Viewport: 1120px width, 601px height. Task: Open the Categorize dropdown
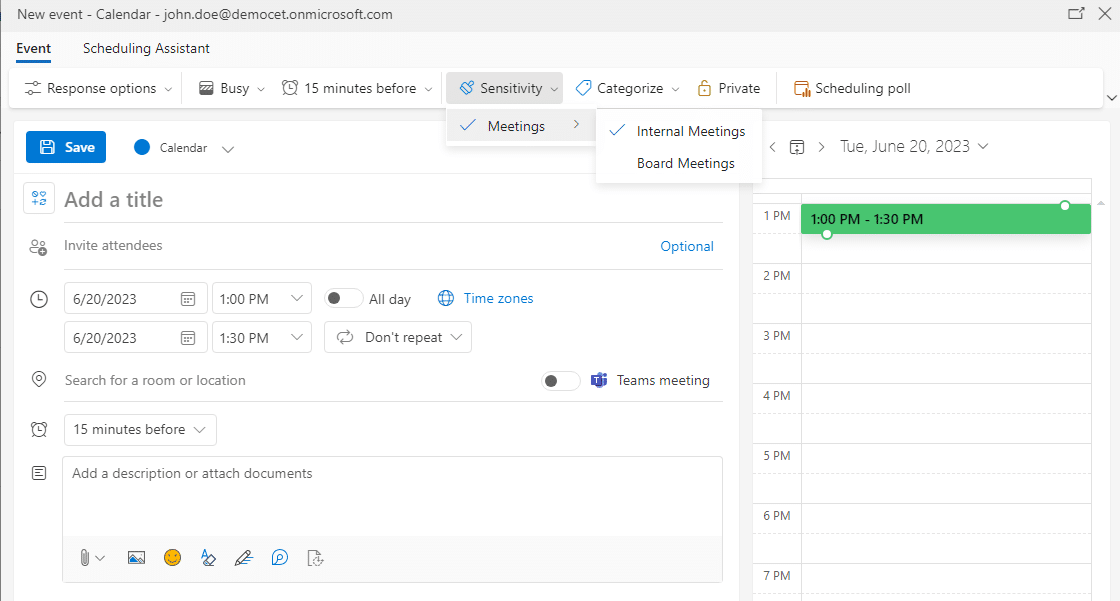(628, 88)
